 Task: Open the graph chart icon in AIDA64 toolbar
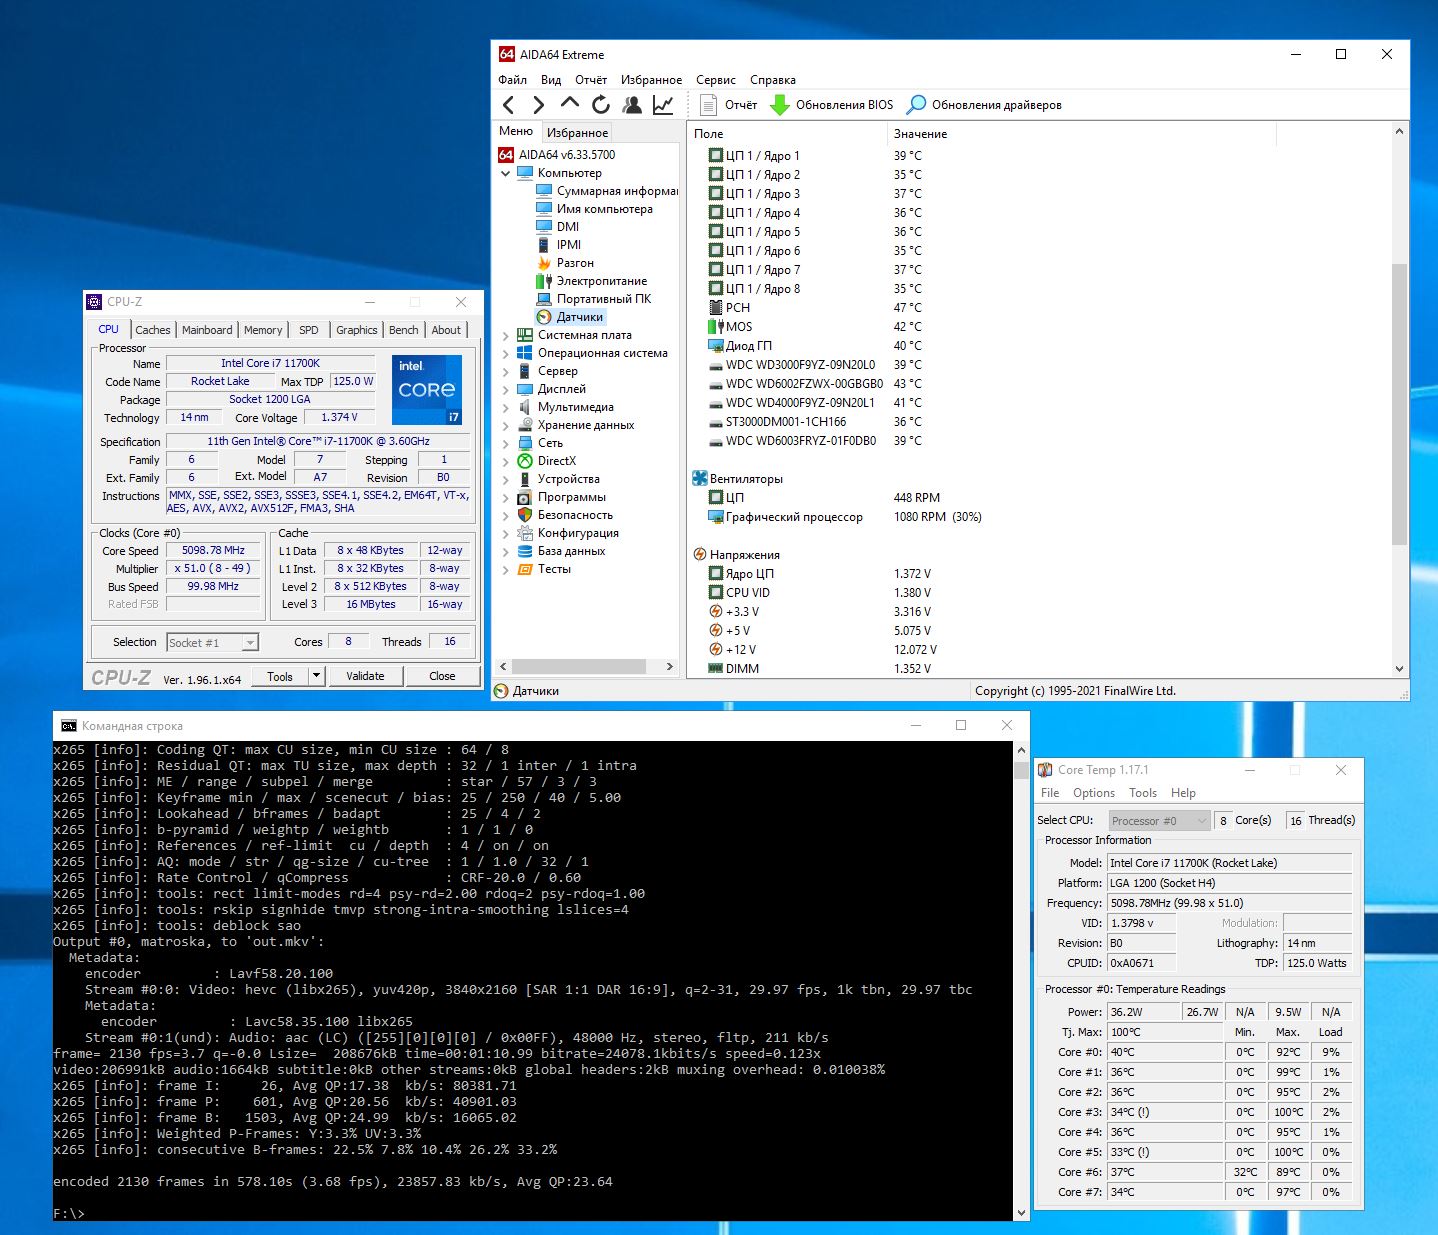662,105
